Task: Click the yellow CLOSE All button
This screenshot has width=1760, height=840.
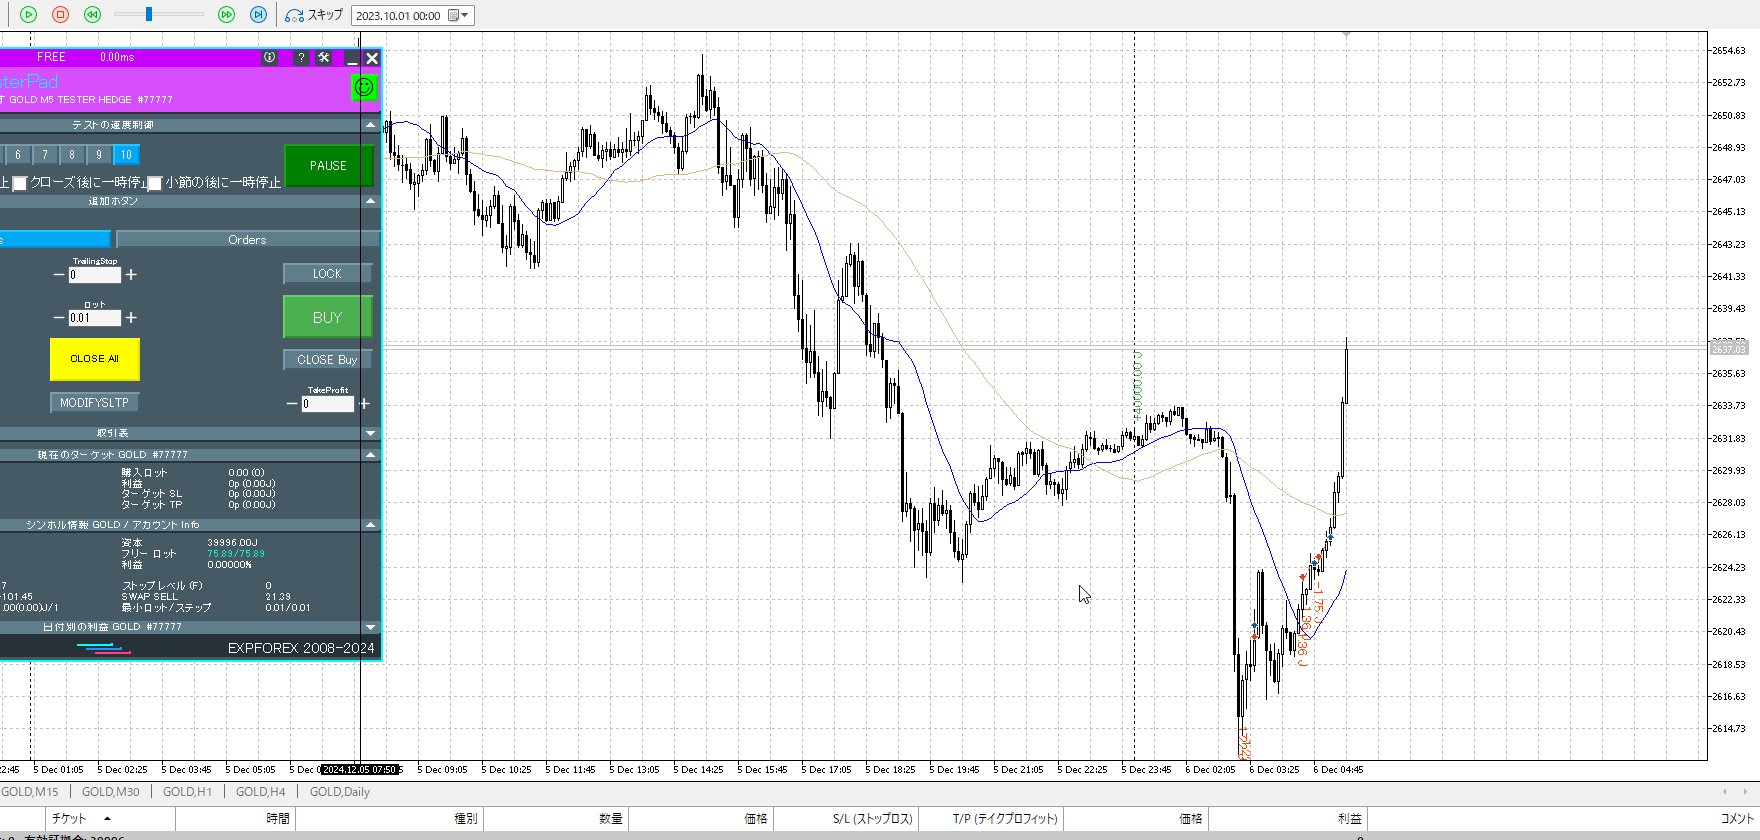Action: [94, 359]
